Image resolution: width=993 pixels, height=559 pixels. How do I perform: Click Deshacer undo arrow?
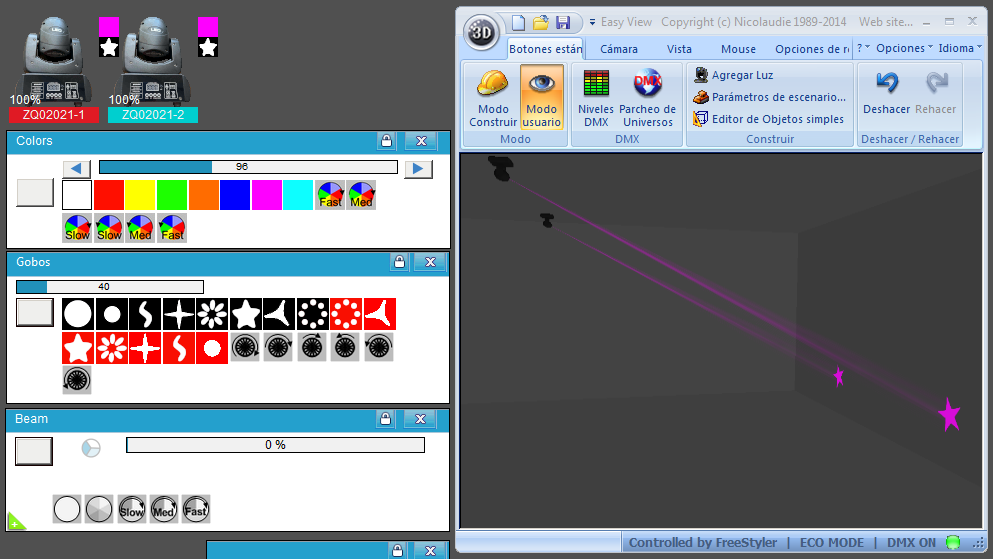coord(887,92)
